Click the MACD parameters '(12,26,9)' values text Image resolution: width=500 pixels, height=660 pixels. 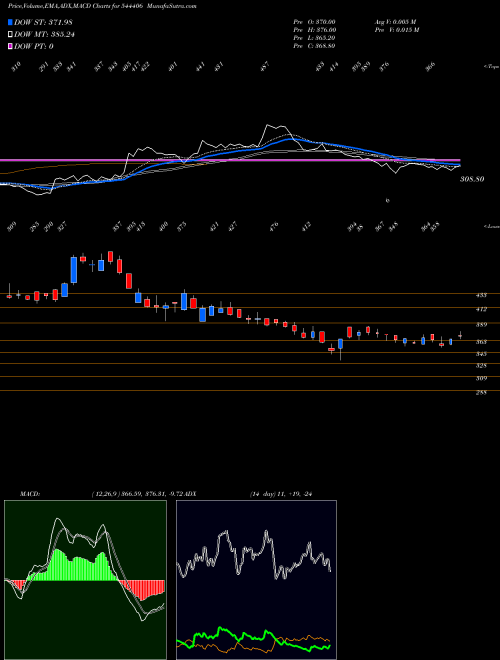(136, 494)
